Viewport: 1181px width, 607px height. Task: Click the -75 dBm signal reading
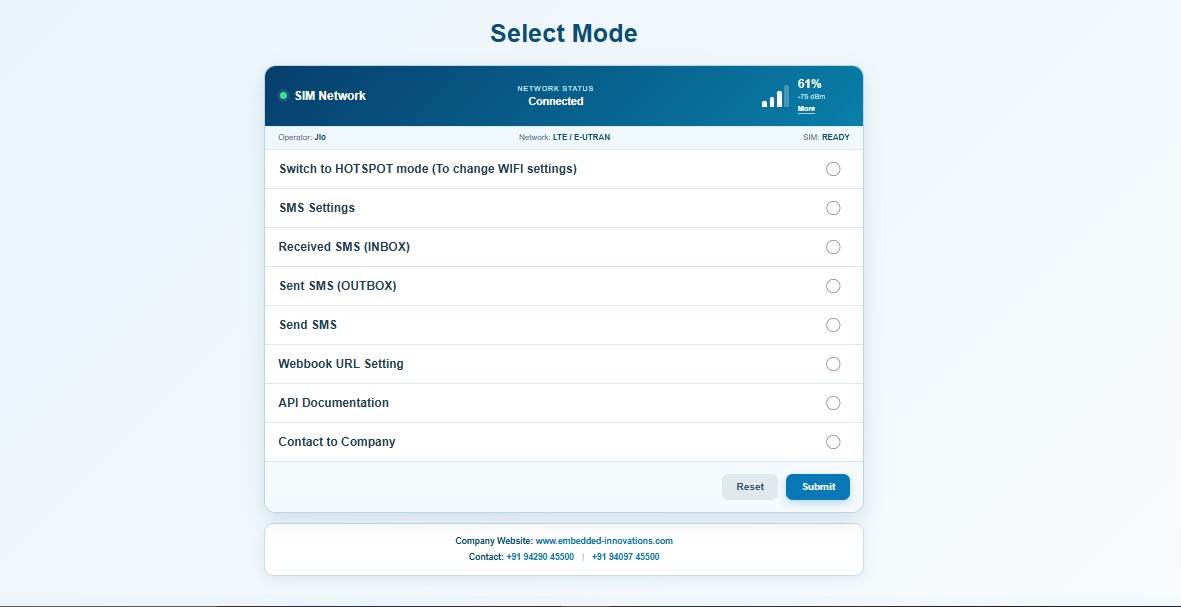coord(811,97)
